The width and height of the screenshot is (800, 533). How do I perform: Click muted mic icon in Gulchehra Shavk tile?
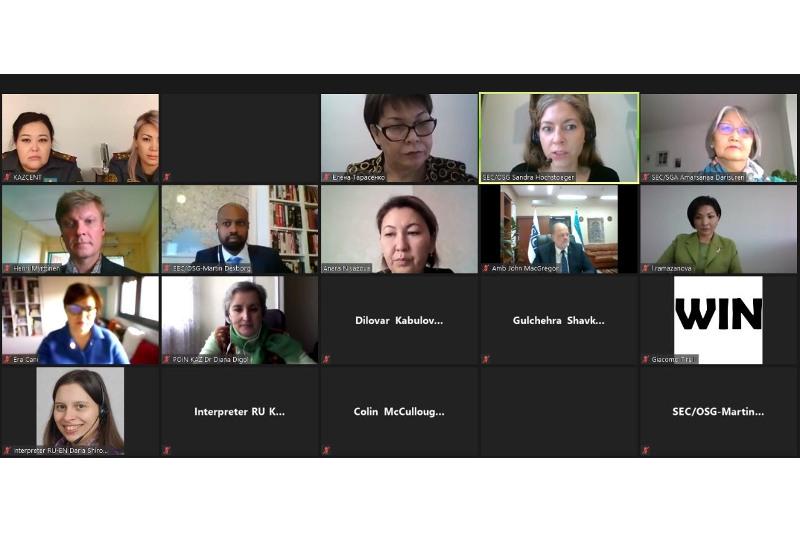pos(486,359)
